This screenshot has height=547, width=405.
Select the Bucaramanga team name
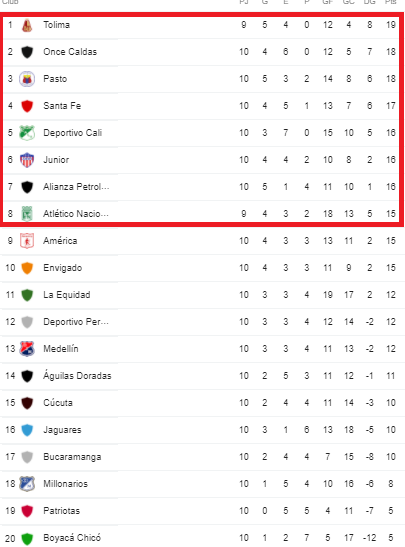[72, 457]
